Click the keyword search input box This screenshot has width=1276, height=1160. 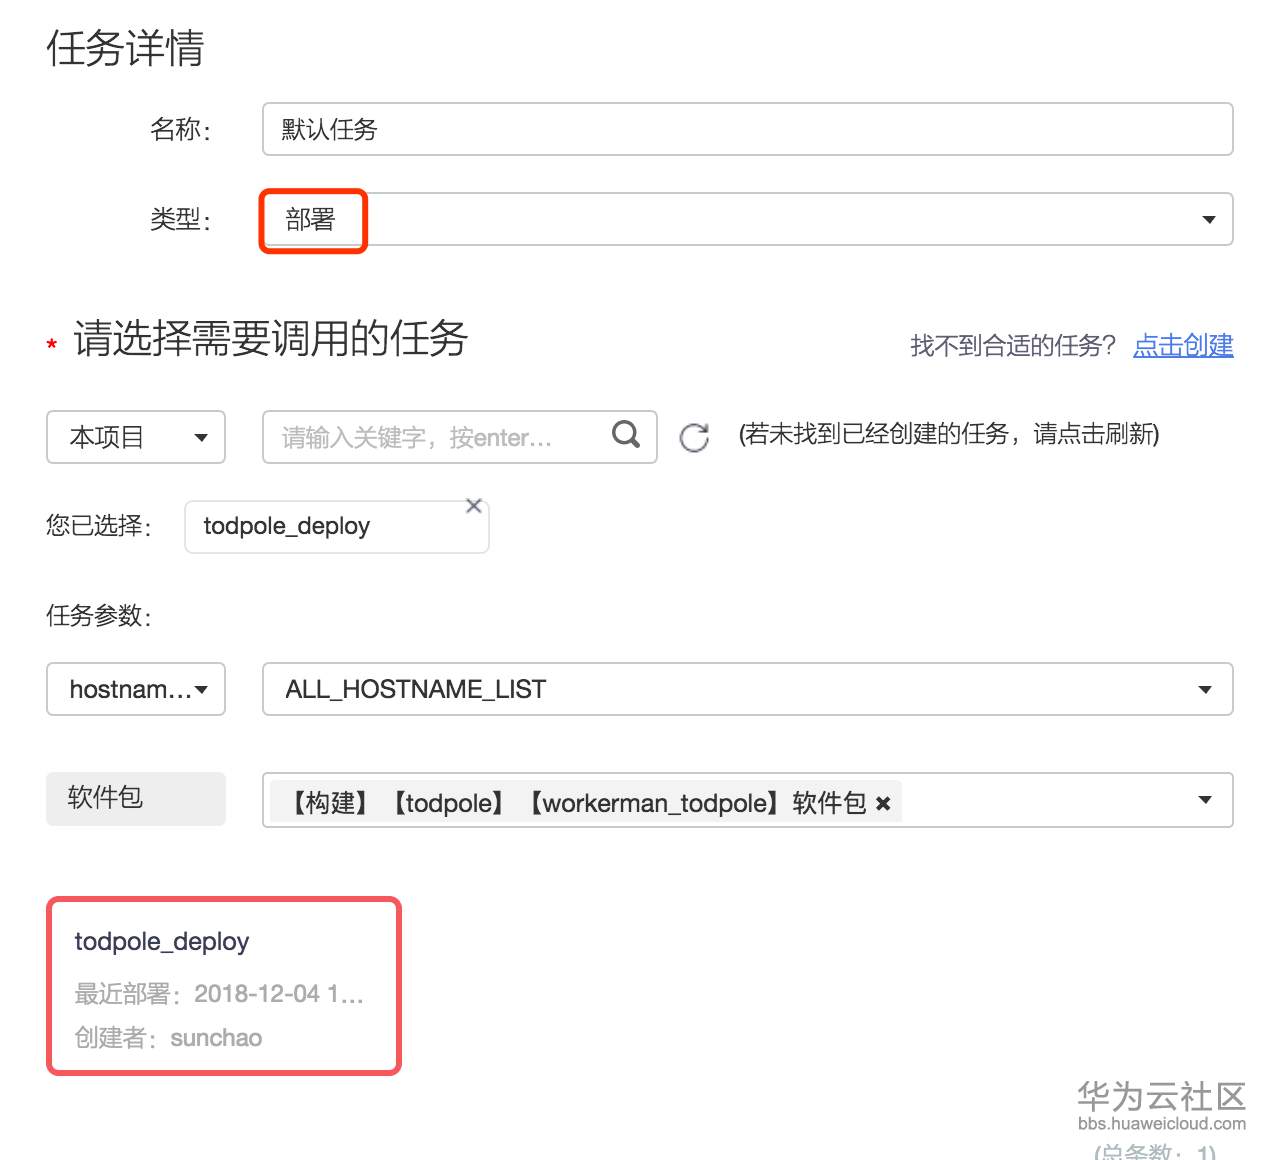tap(430, 437)
